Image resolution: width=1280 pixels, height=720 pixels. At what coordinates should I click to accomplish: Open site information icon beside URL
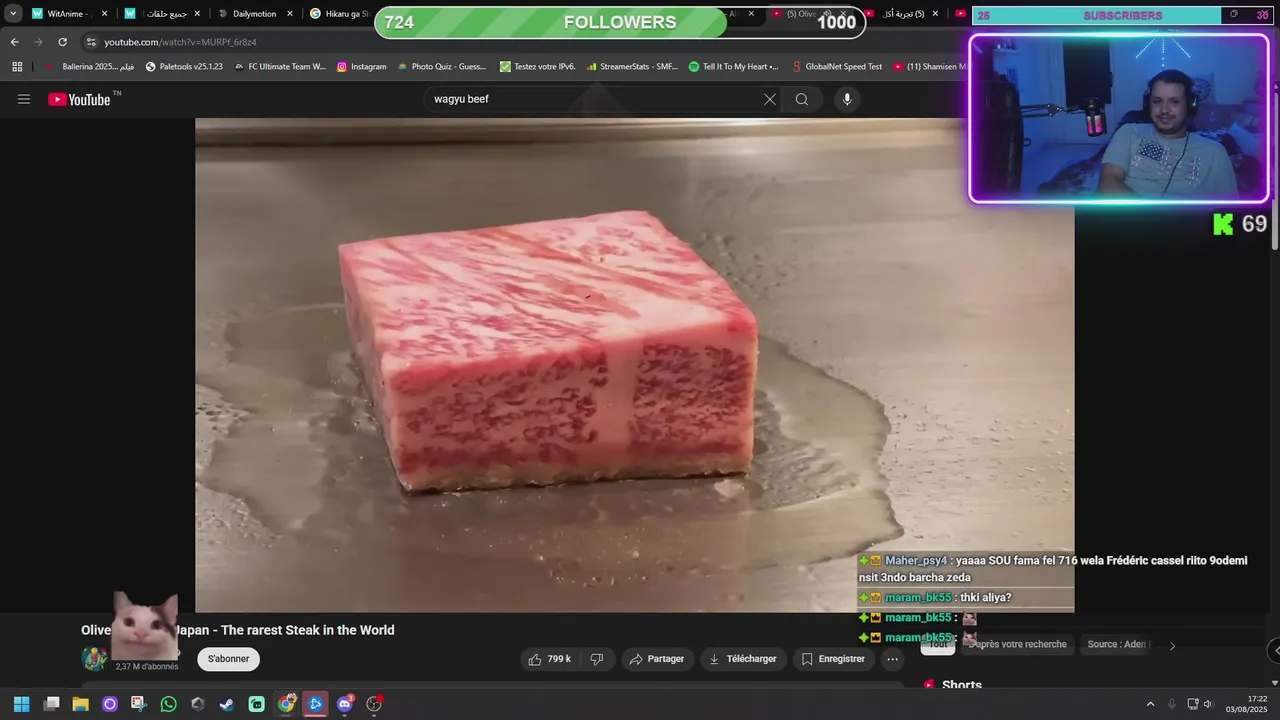tap(91, 42)
